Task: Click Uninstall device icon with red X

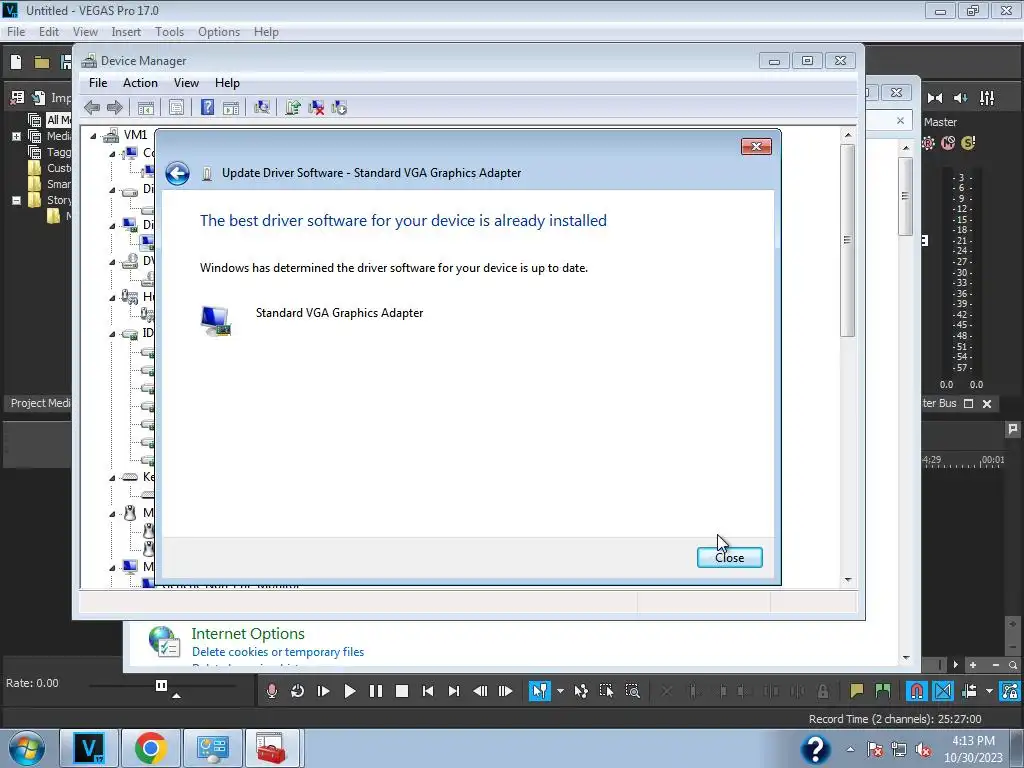Action: tap(316, 108)
